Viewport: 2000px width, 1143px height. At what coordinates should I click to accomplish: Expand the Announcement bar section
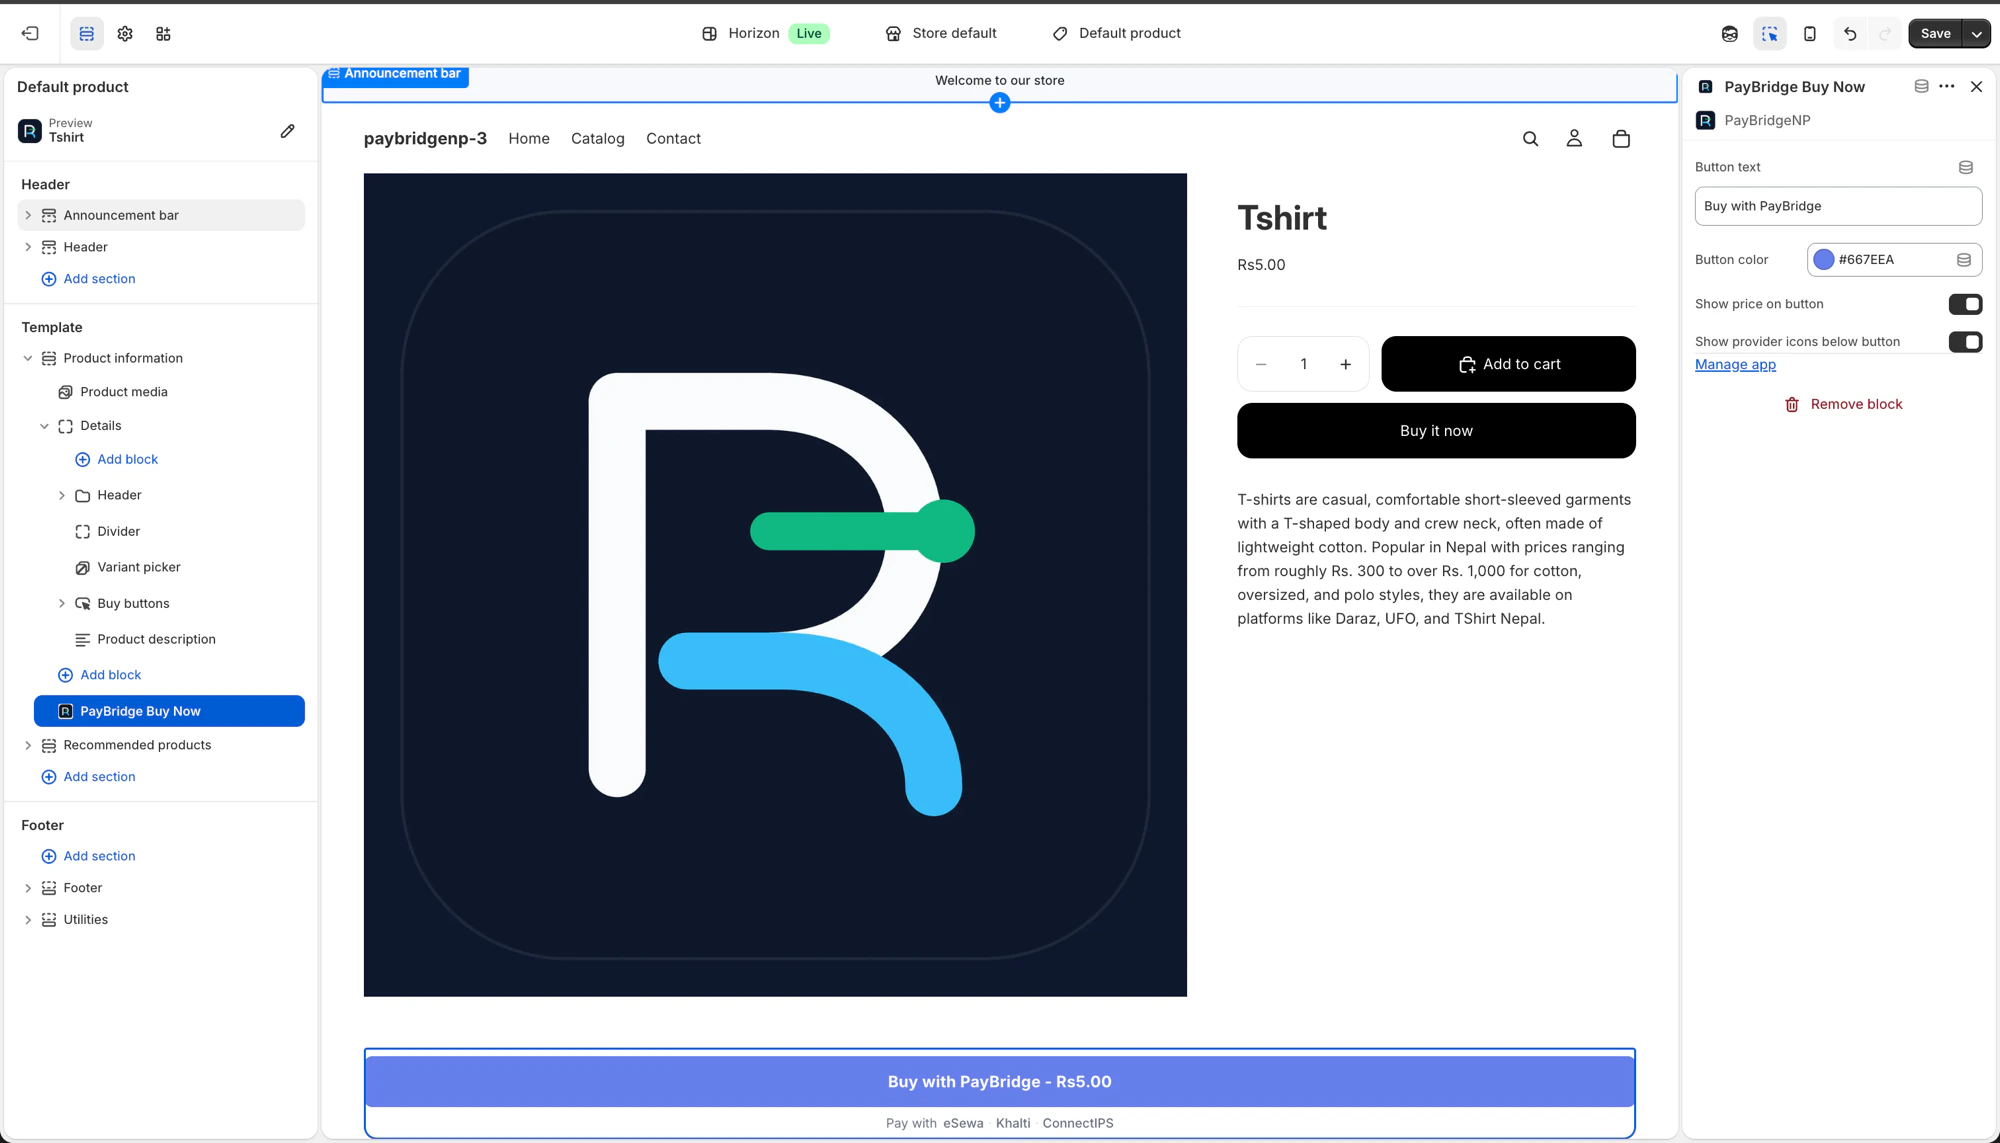[28, 215]
